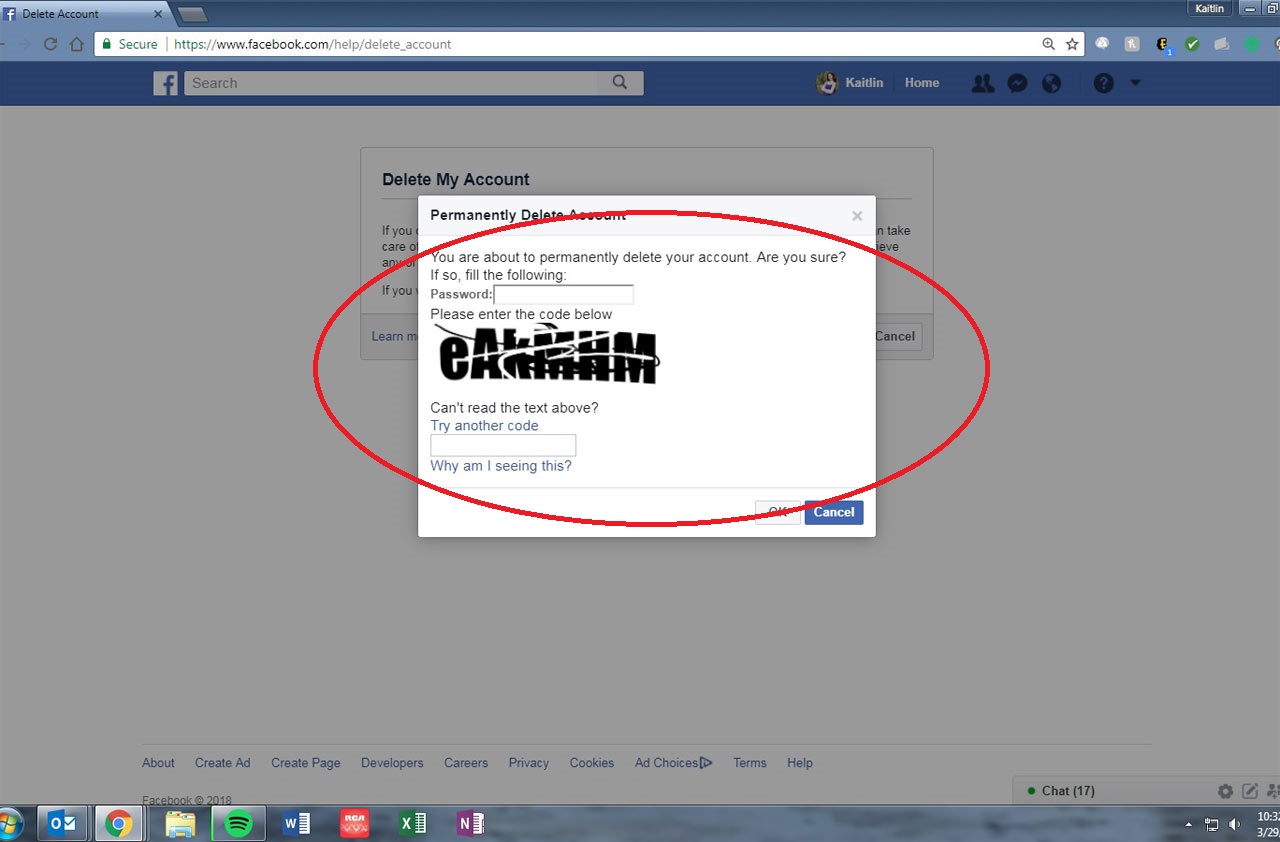
Task: Open the Help footer link
Action: click(800, 763)
